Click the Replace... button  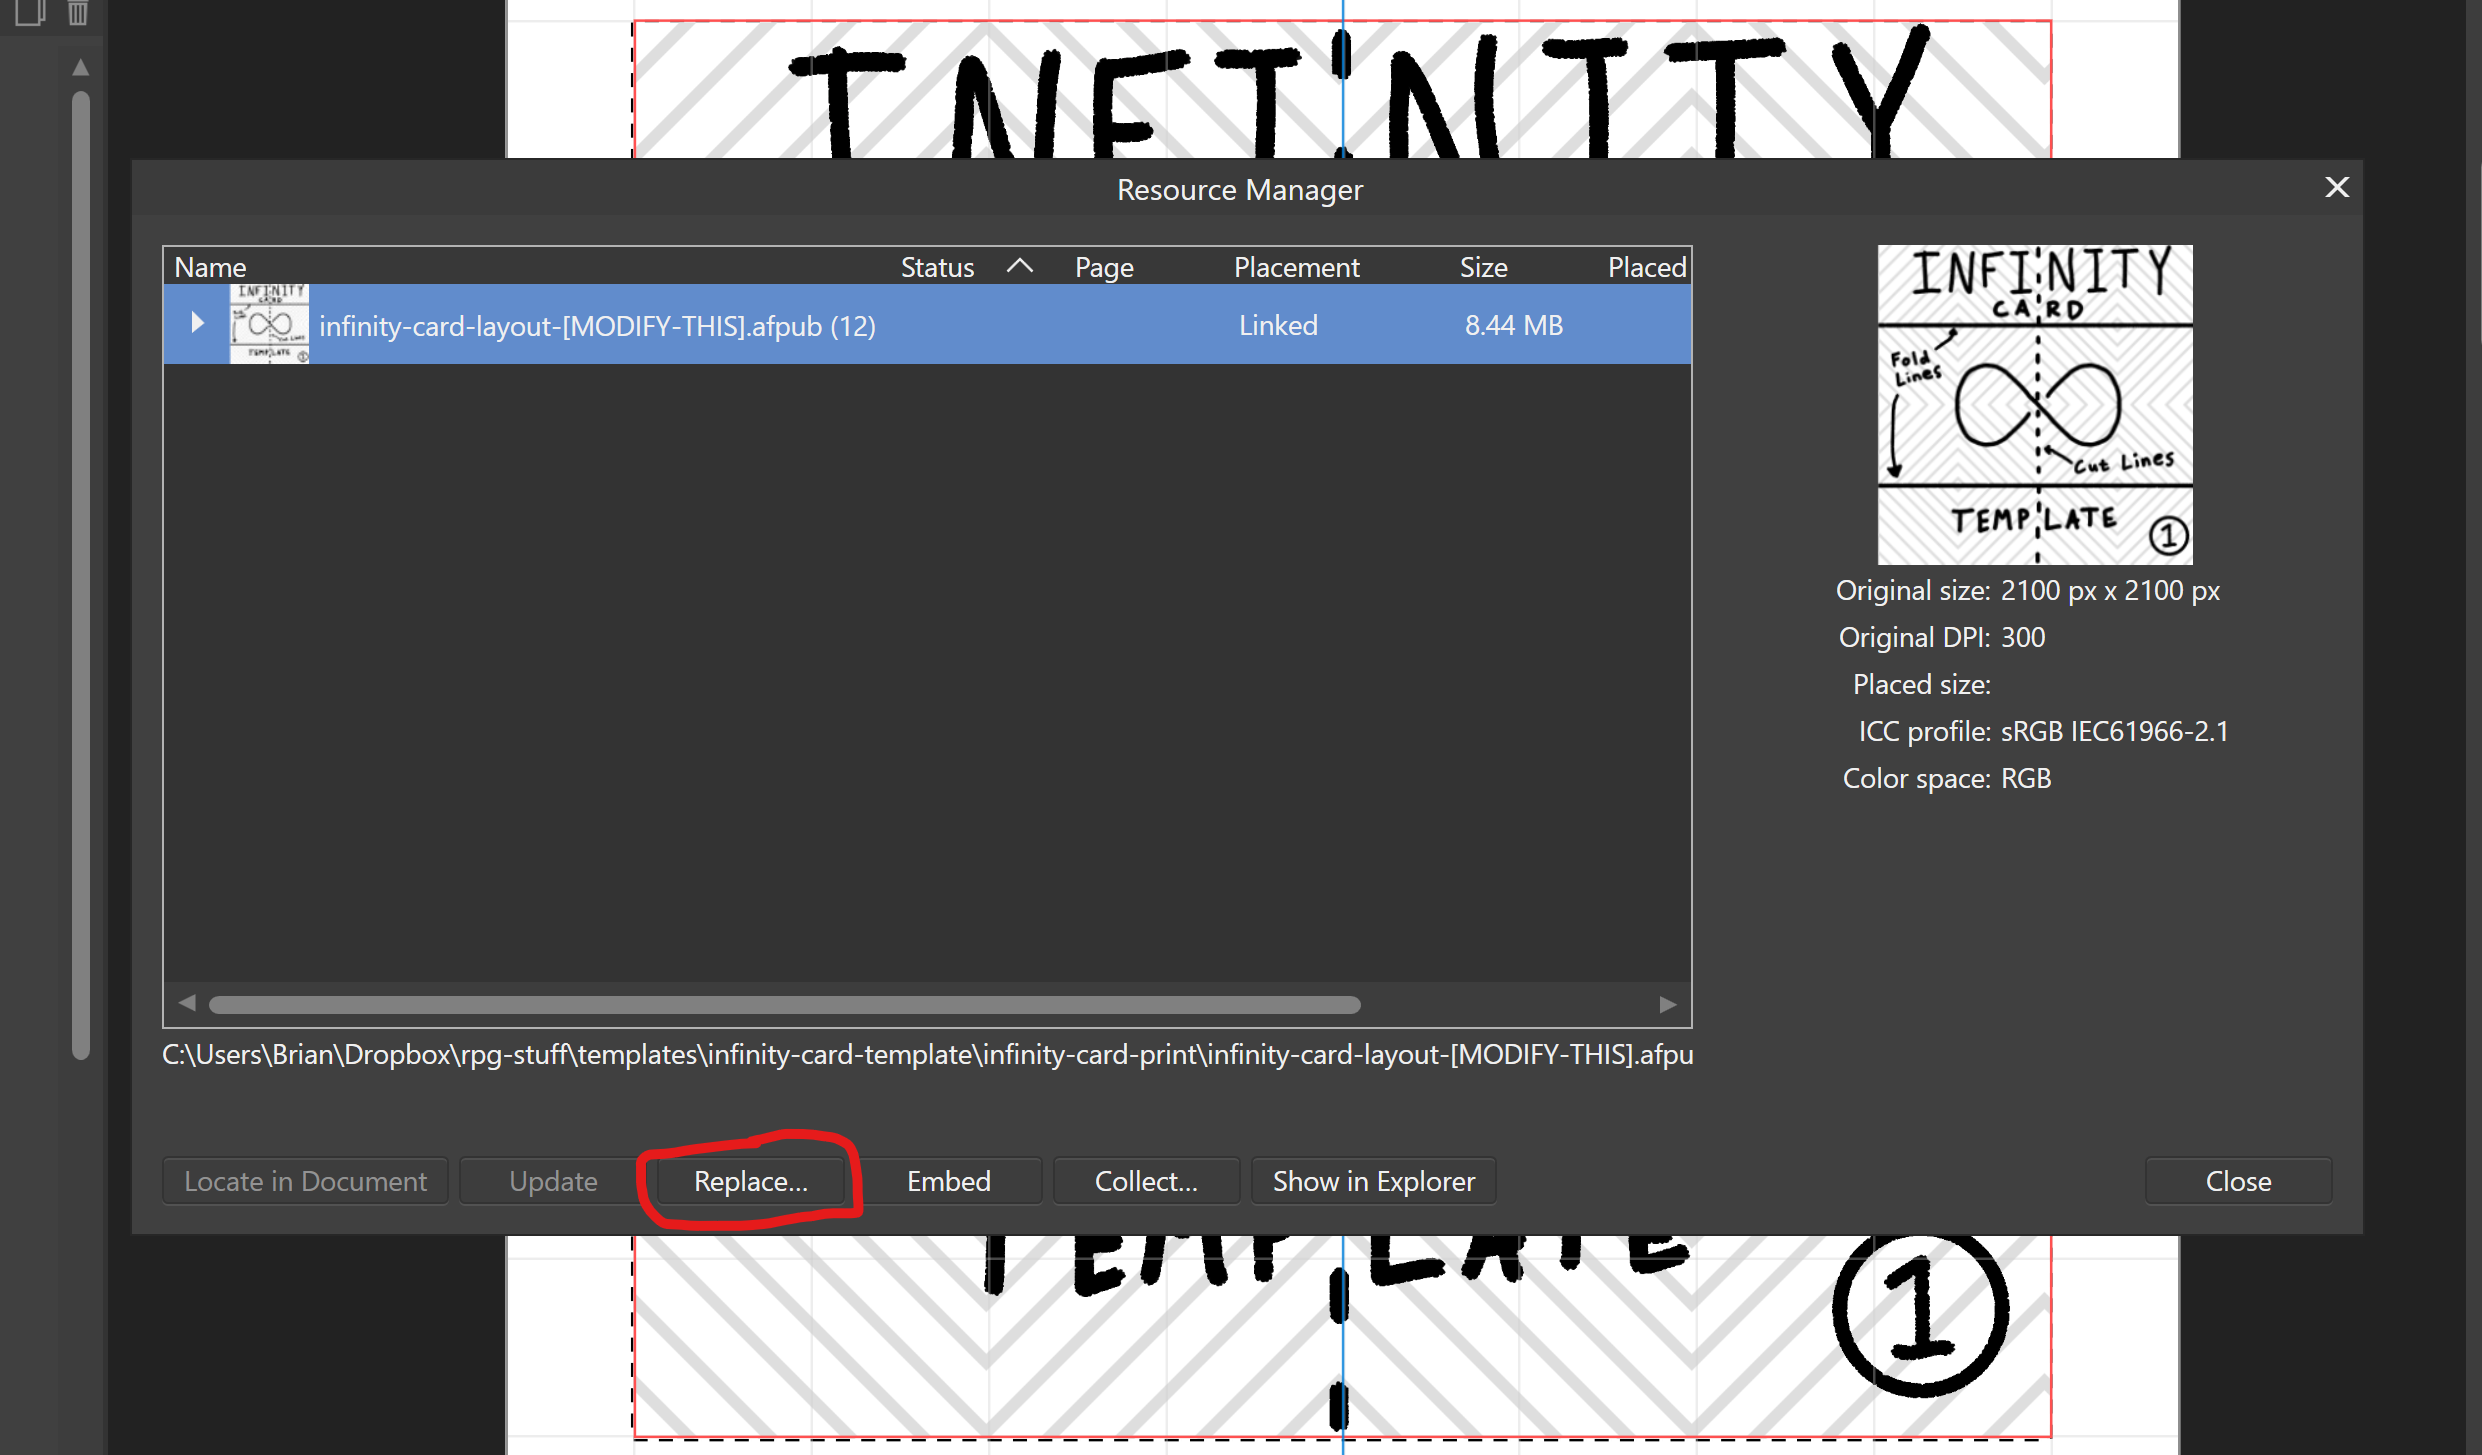750,1181
